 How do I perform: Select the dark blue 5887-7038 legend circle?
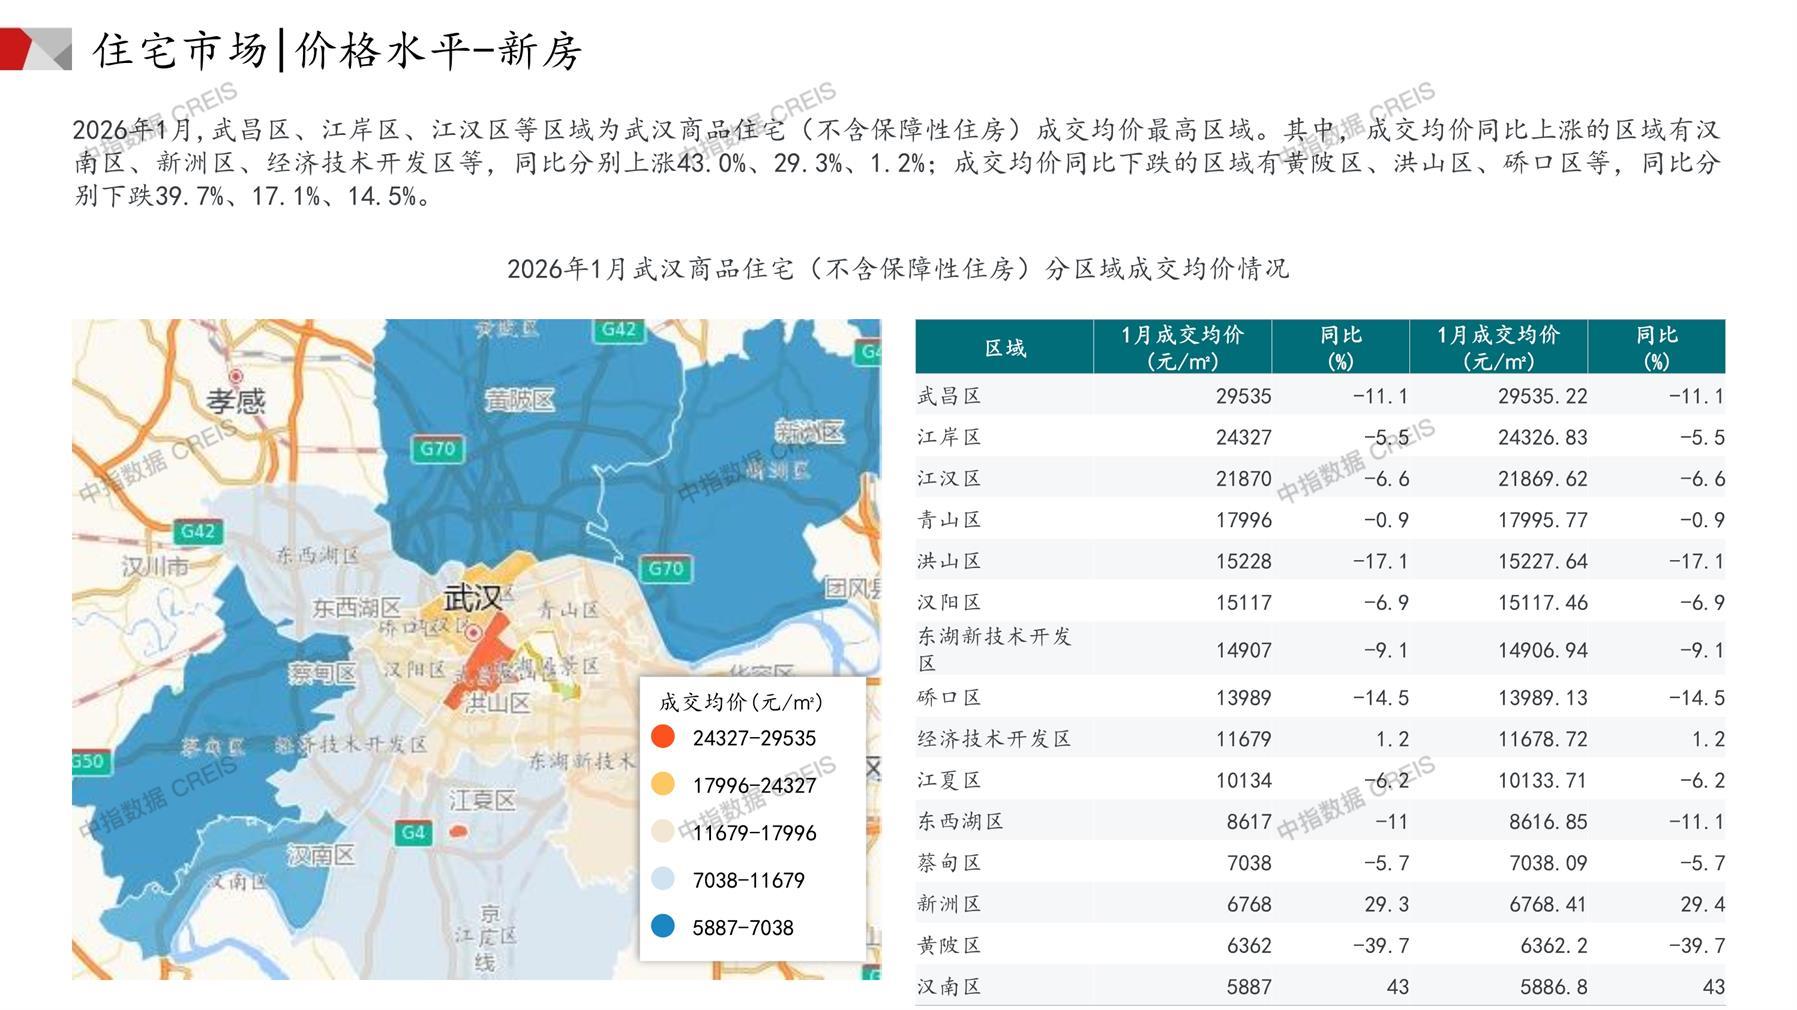coord(662,927)
